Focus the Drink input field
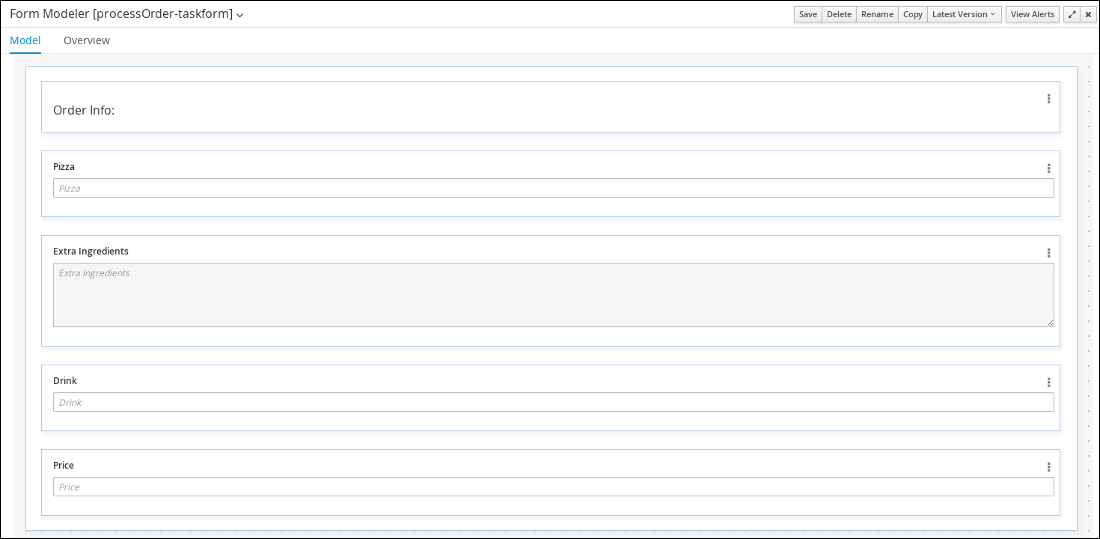The image size is (1100, 539). (x=554, y=402)
